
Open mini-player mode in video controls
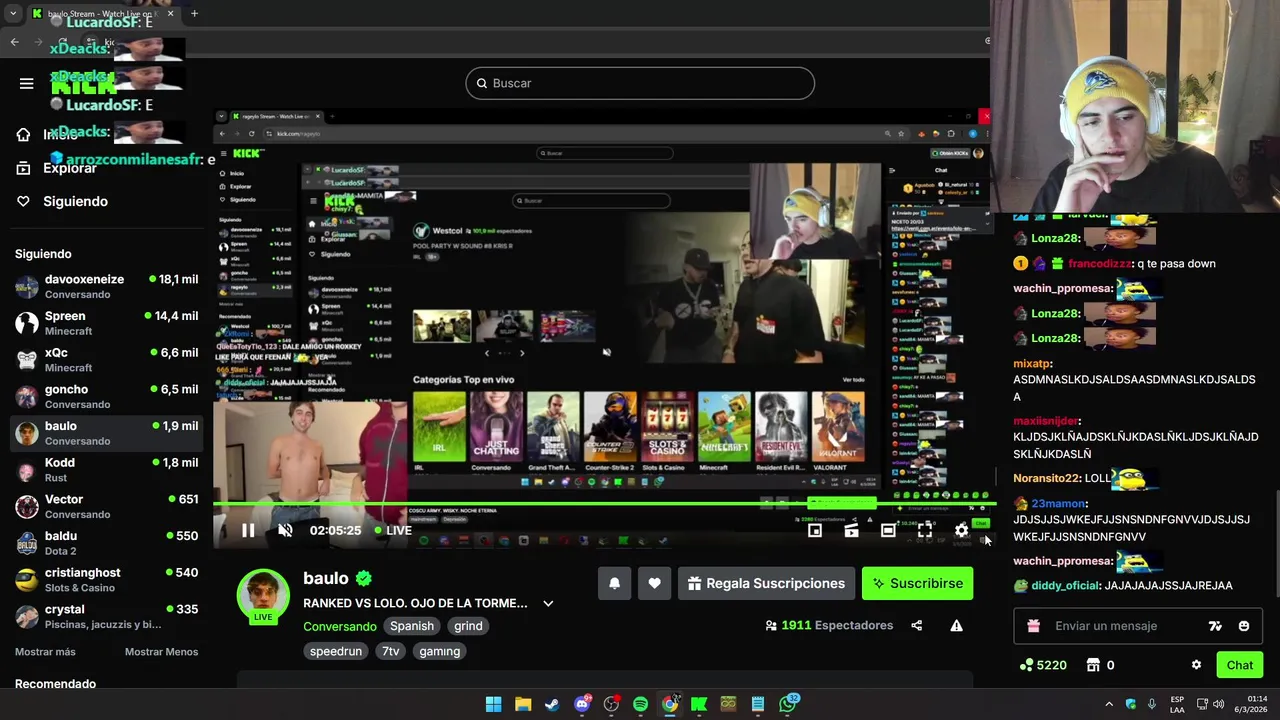click(x=815, y=530)
